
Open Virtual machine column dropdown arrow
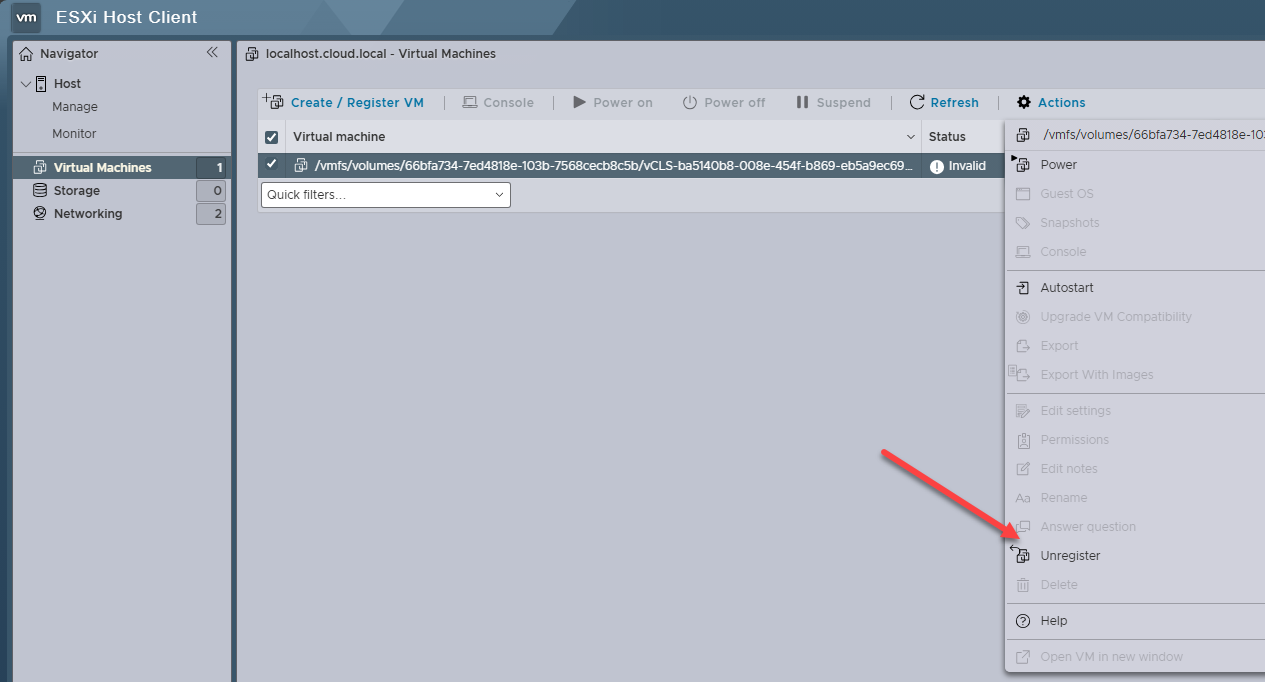[x=911, y=137]
